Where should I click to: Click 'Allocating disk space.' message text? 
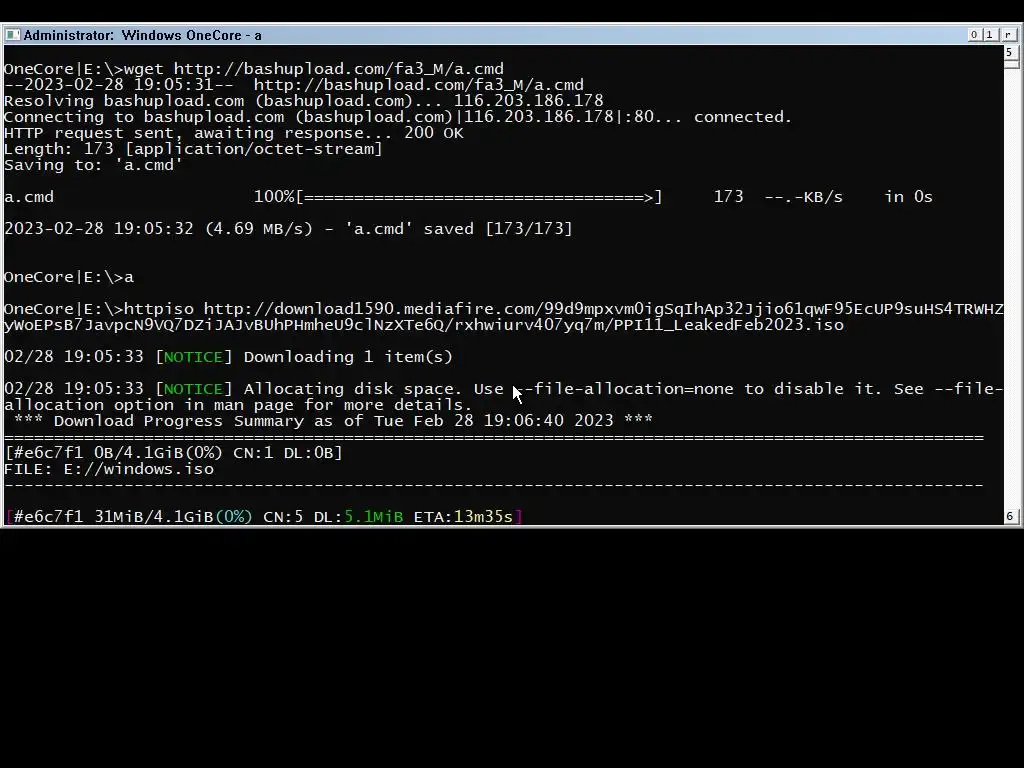click(353, 389)
